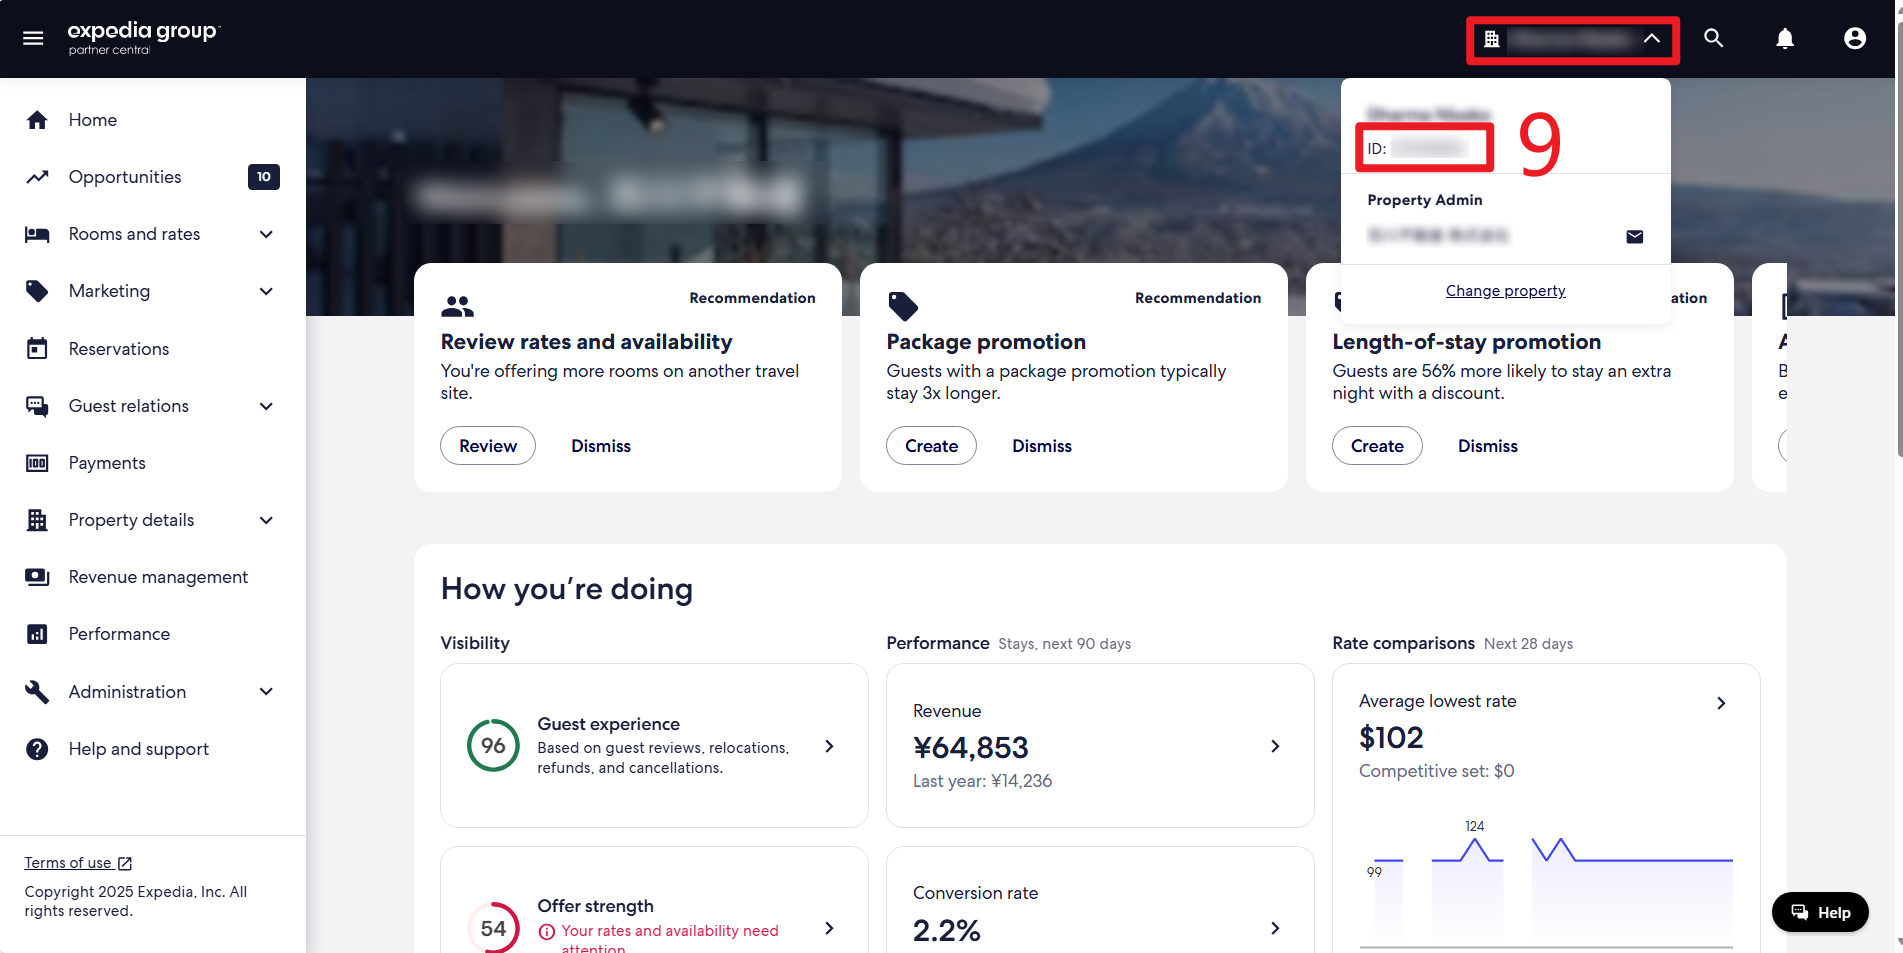Open the notifications bell
The width and height of the screenshot is (1903, 953).
(x=1784, y=38)
